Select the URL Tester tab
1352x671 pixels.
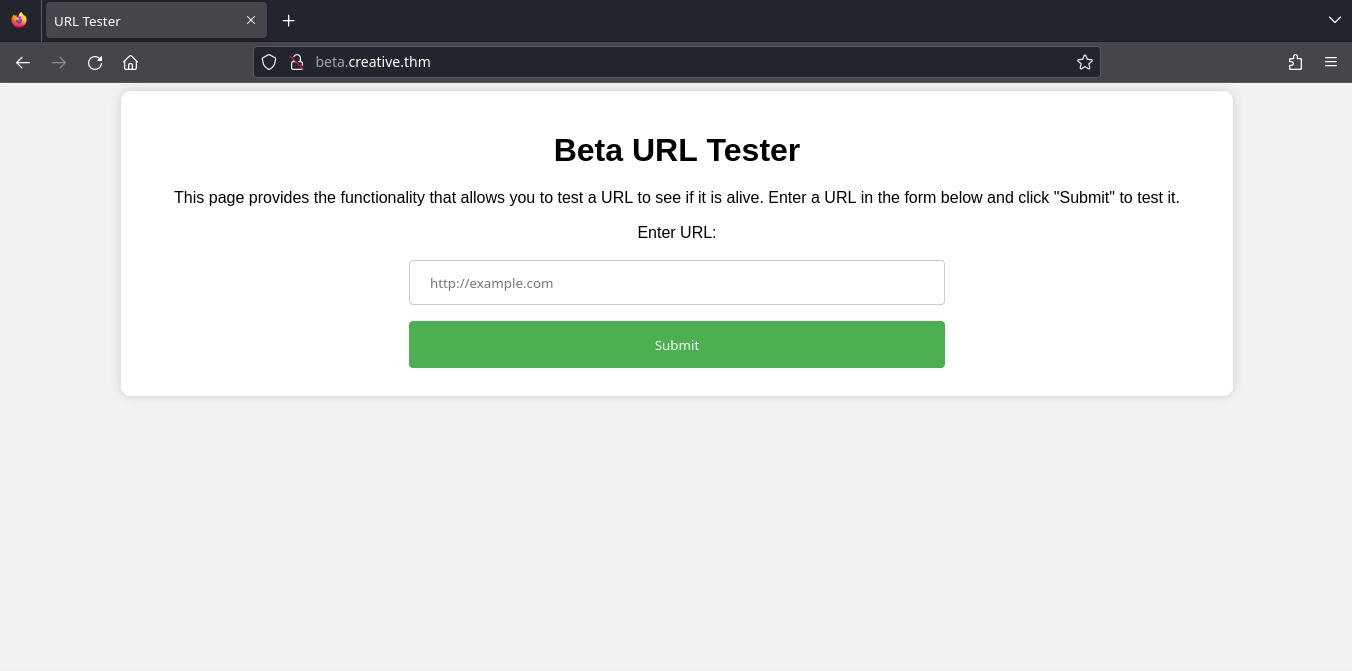[x=140, y=21]
